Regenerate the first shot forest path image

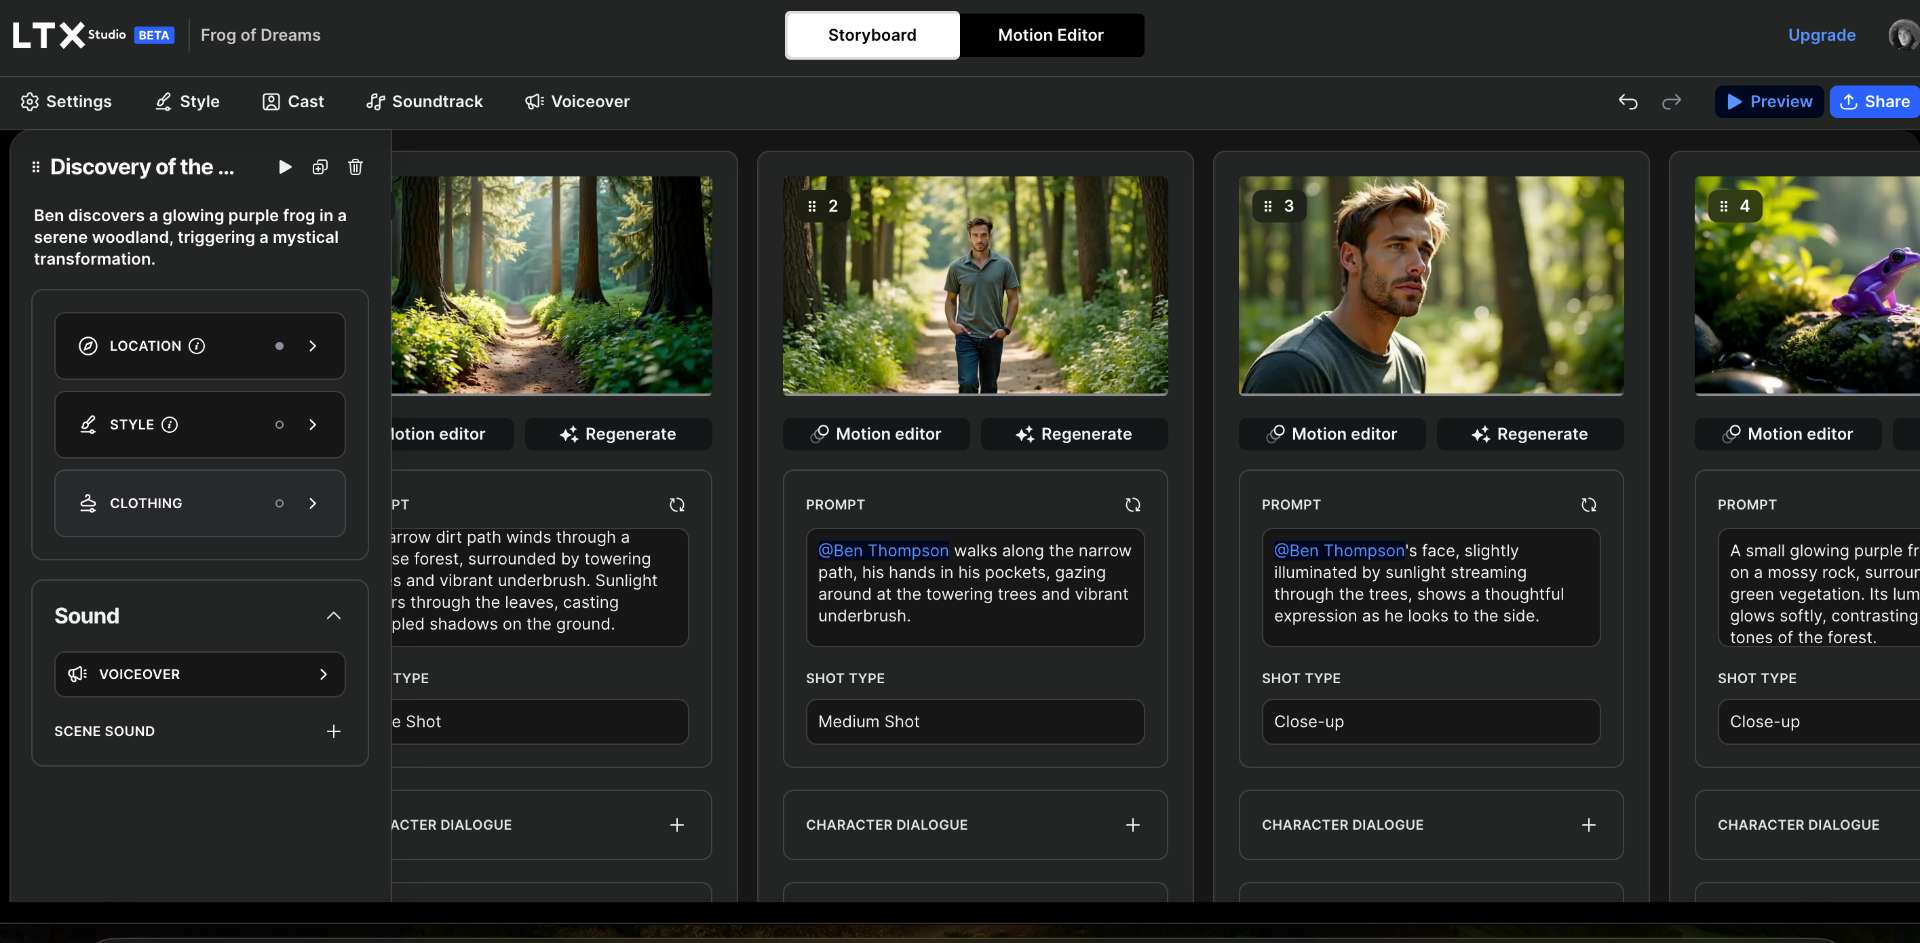(618, 434)
